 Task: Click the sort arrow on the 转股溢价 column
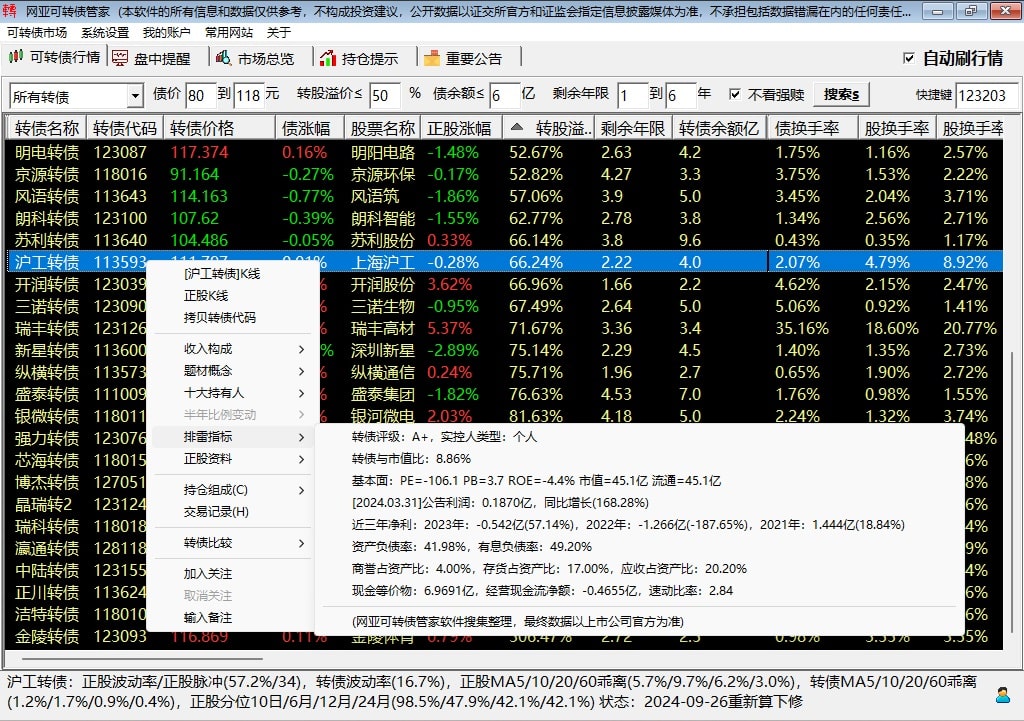[x=517, y=127]
